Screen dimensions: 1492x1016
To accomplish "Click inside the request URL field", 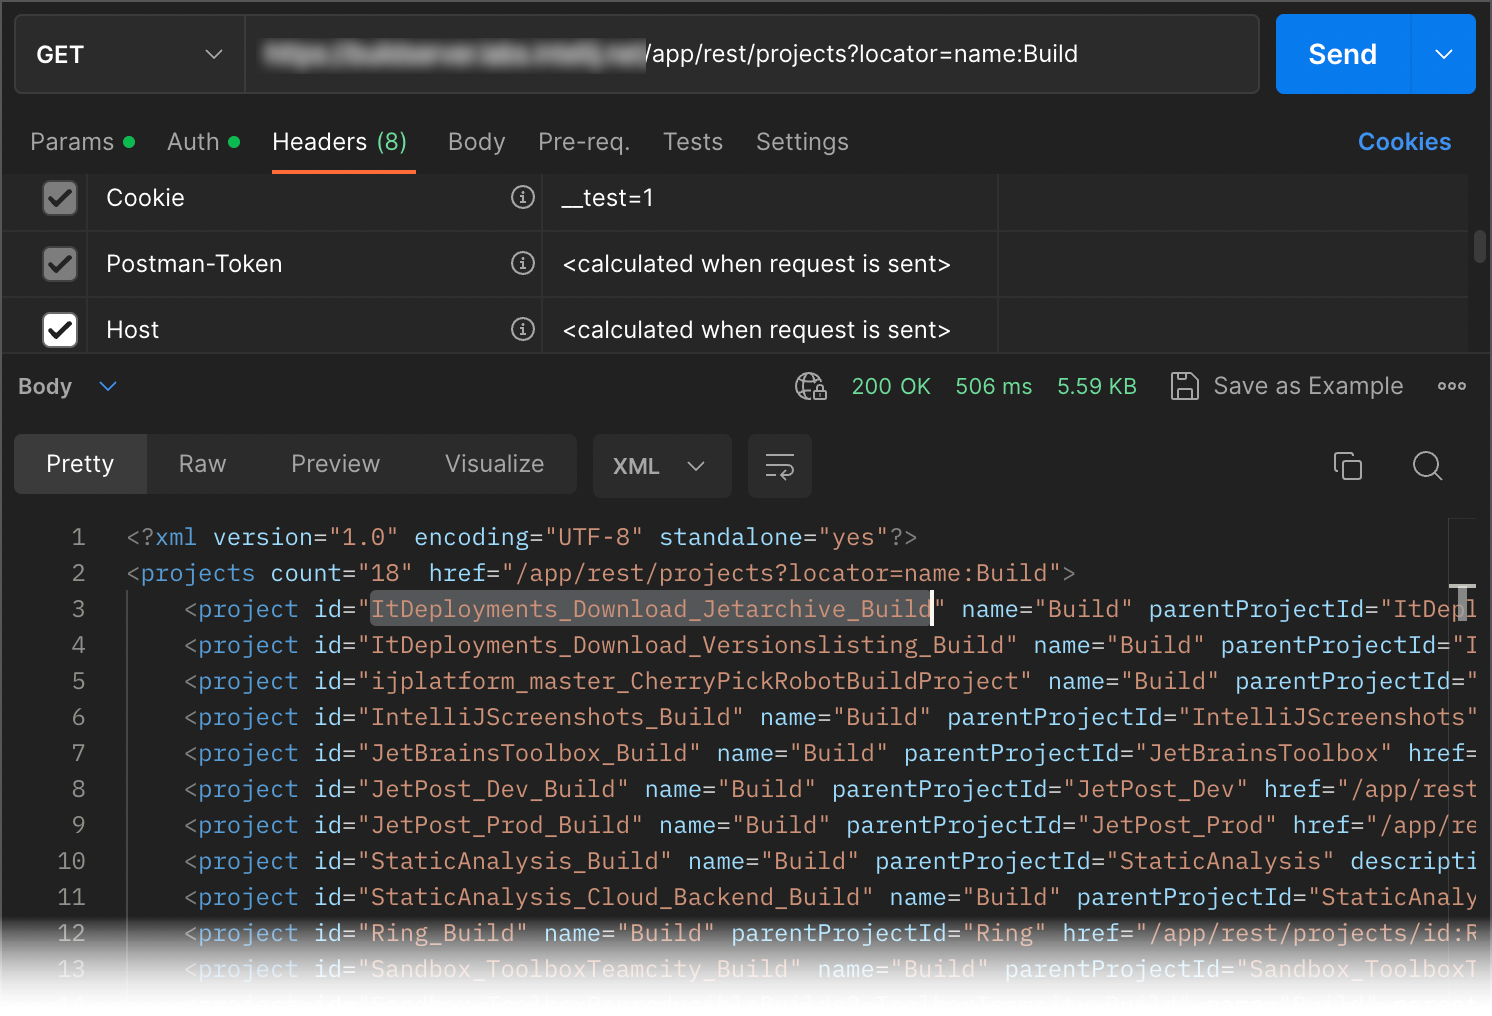I will (860, 55).
